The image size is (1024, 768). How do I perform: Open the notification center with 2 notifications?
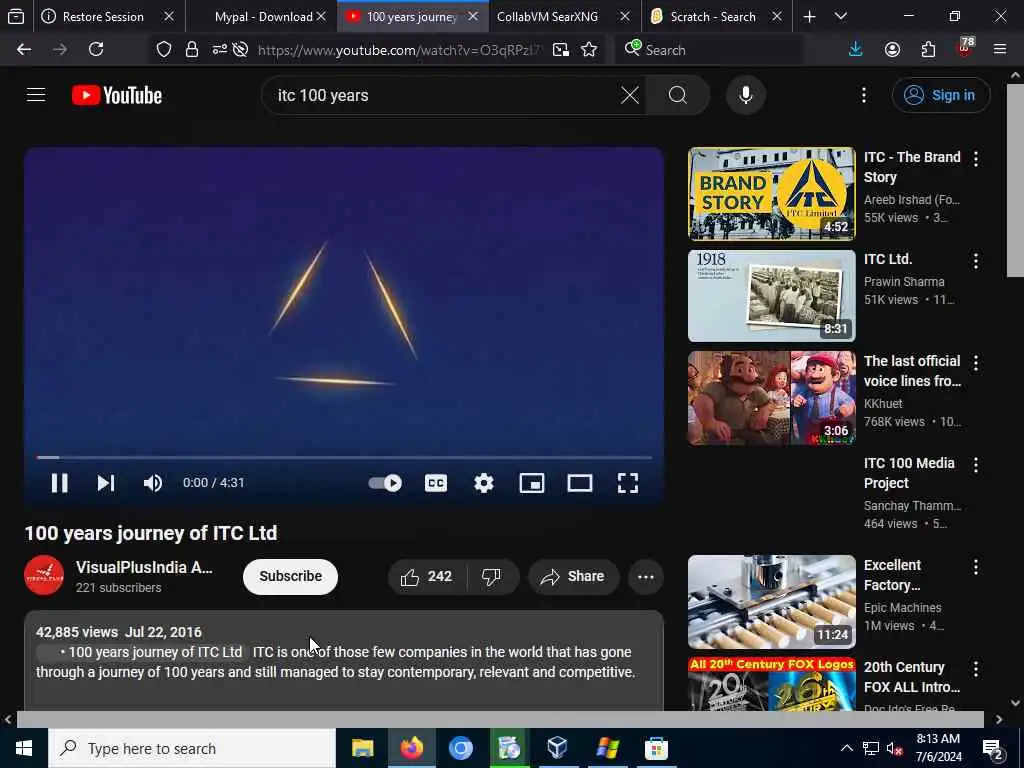[x=993, y=748]
